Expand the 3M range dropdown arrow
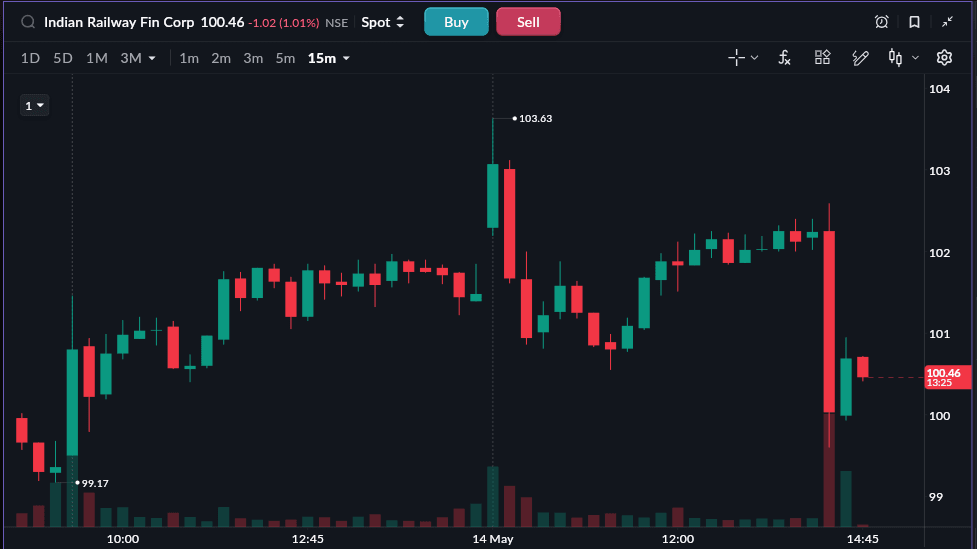Screen dimensions: 977x549 [152, 59]
